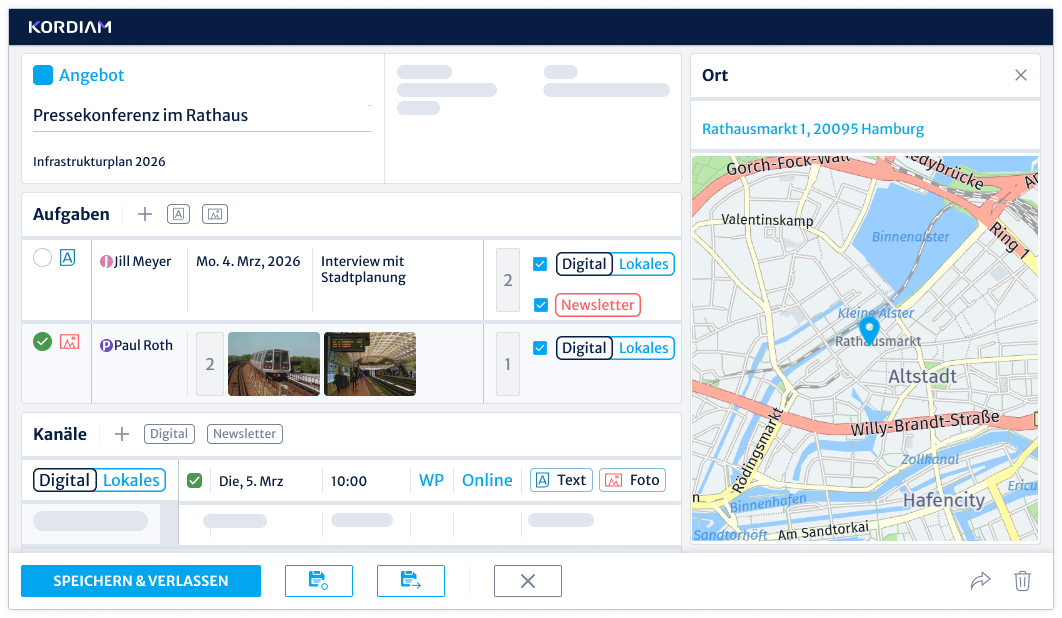Screen dimensions: 1062x618
Task: Uncheck Digital Lokales on Paul Roth's task
Action: (x=540, y=348)
